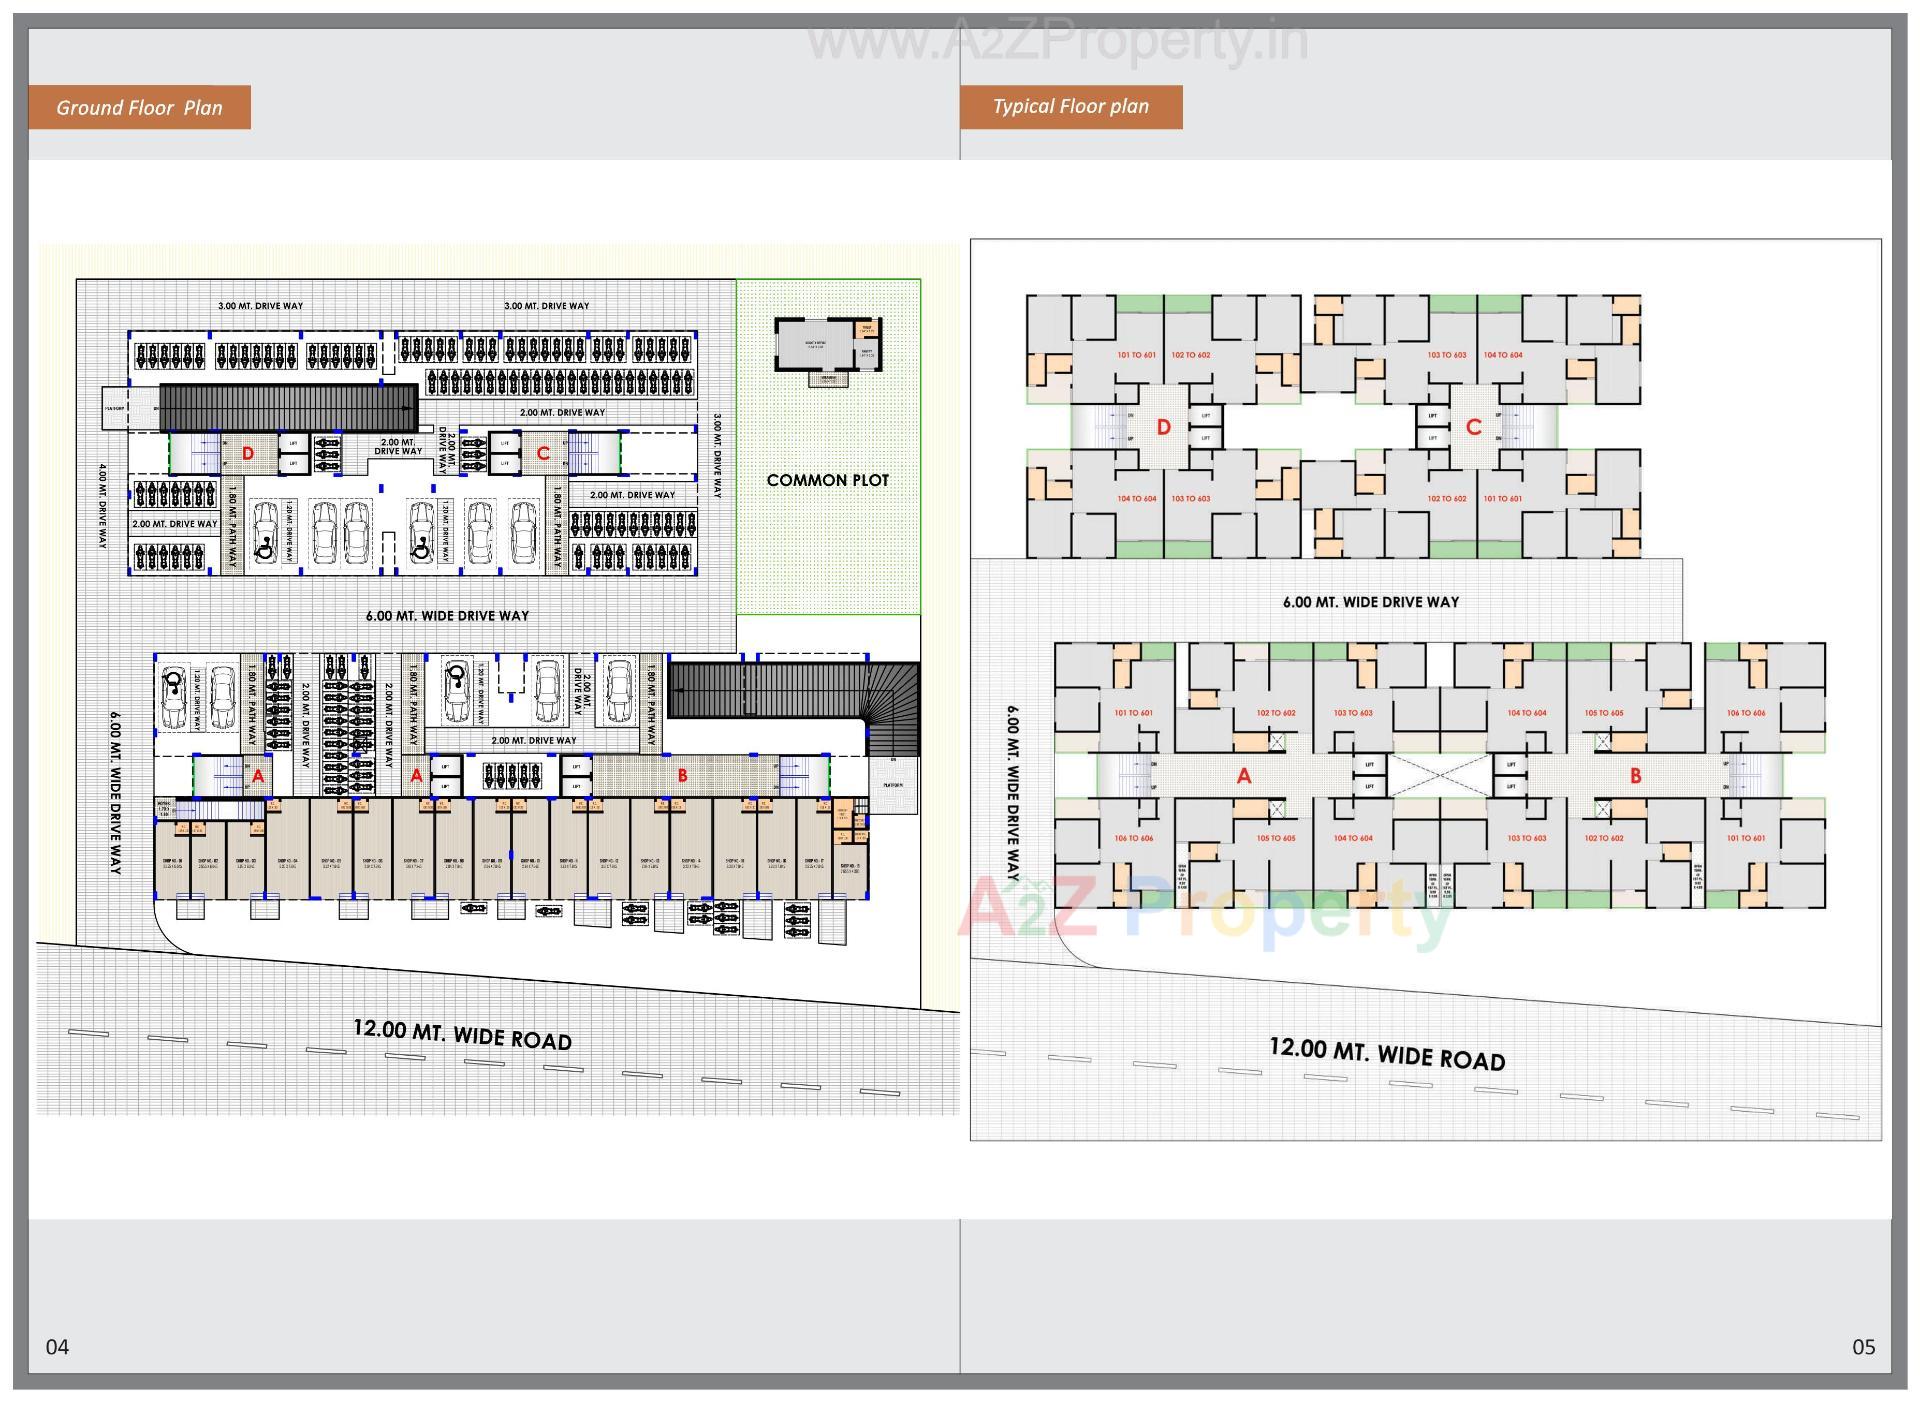Expand details for unit 101 TO 601

point(1135,355)
